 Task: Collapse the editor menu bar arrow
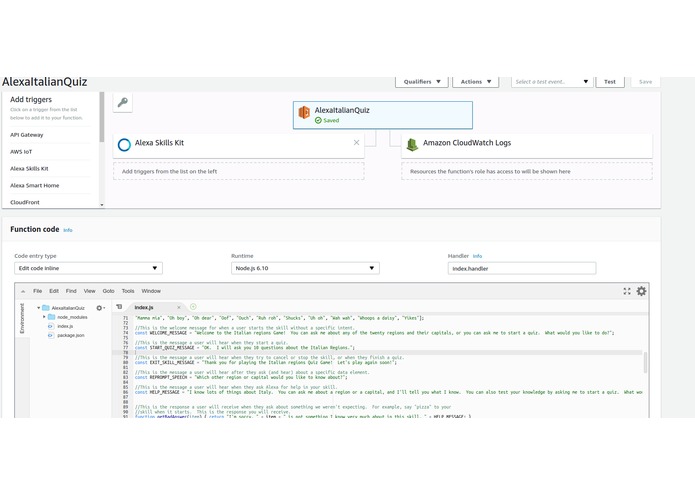(23, 291)
